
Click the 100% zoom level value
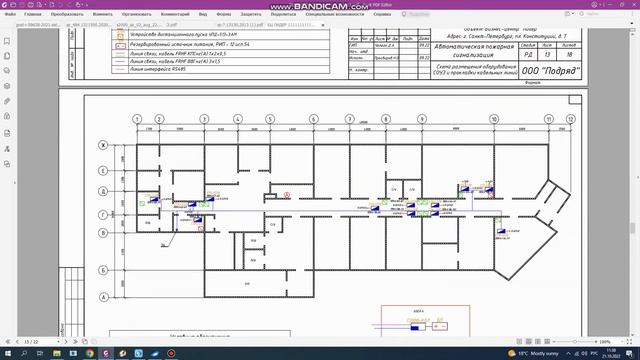[605, 342]
